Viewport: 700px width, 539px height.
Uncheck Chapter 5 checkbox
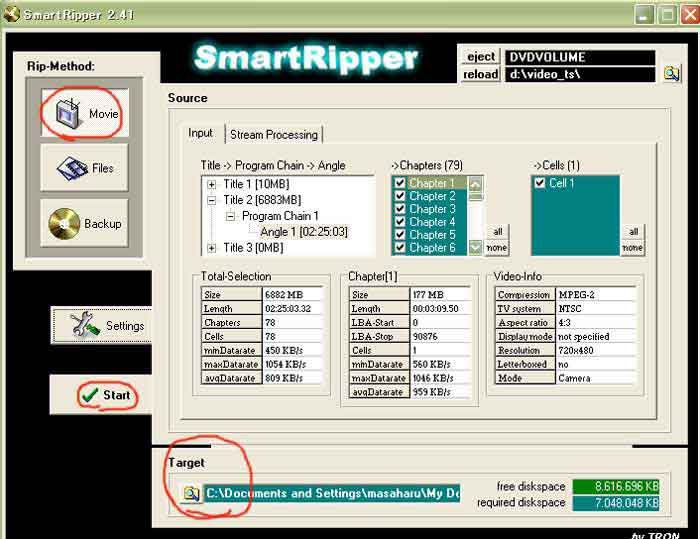pos(400,234)
